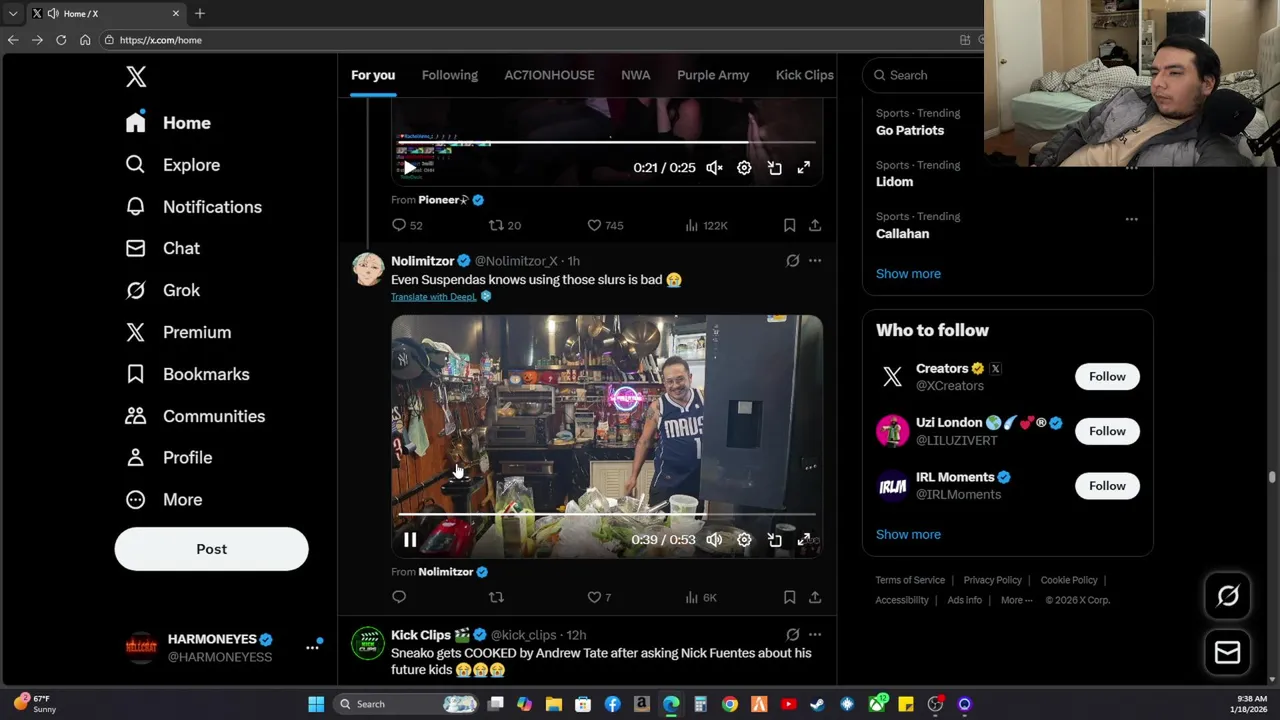Open the More menu in sidebar
The image size is (1280, 720).
coord(163,499)
